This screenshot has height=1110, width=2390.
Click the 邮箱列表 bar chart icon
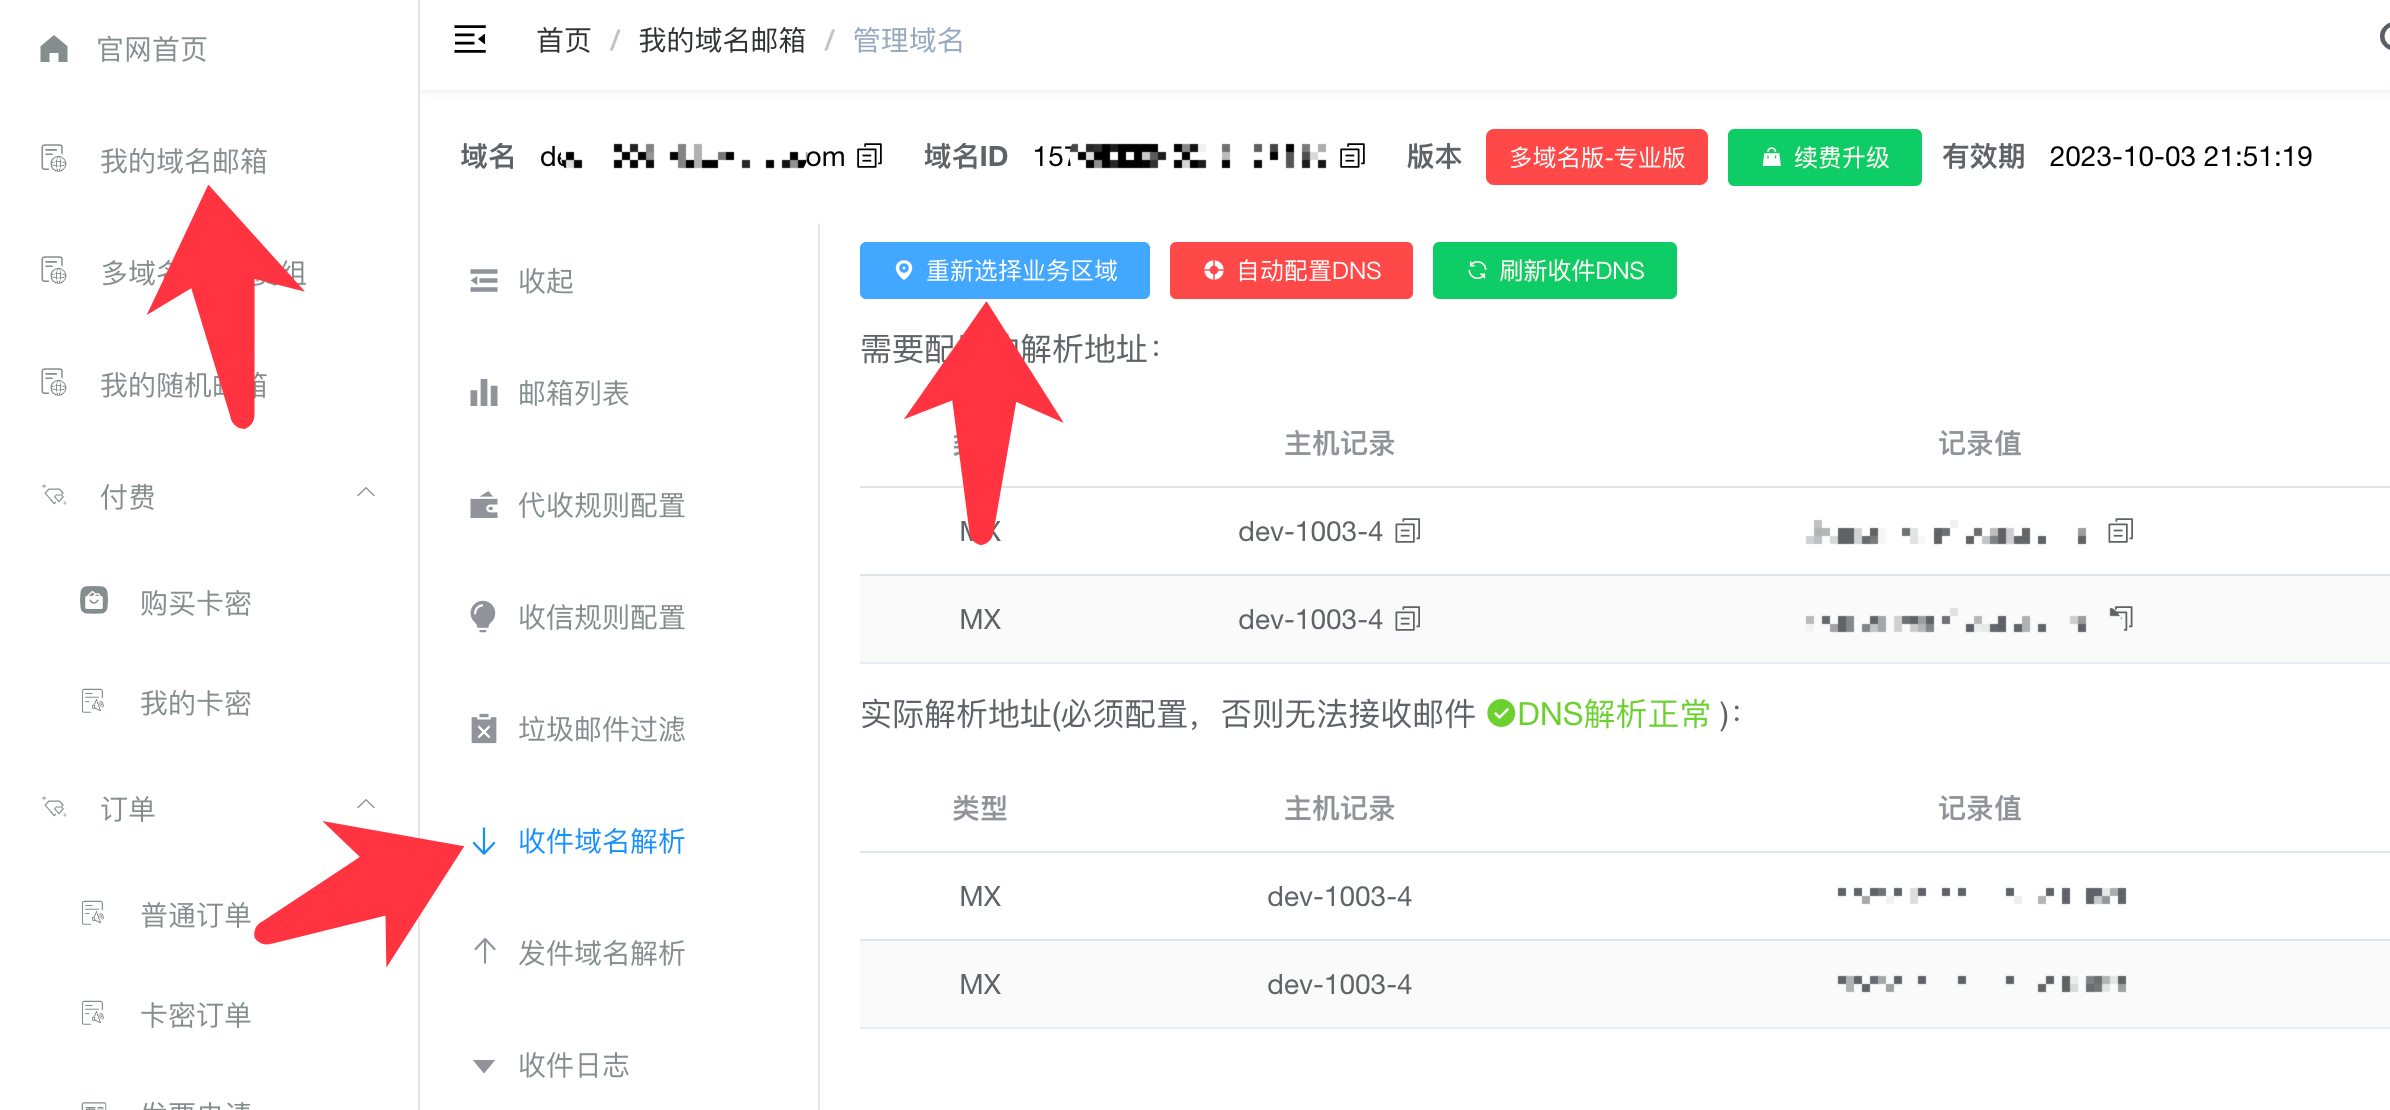[x=484, y=393]
